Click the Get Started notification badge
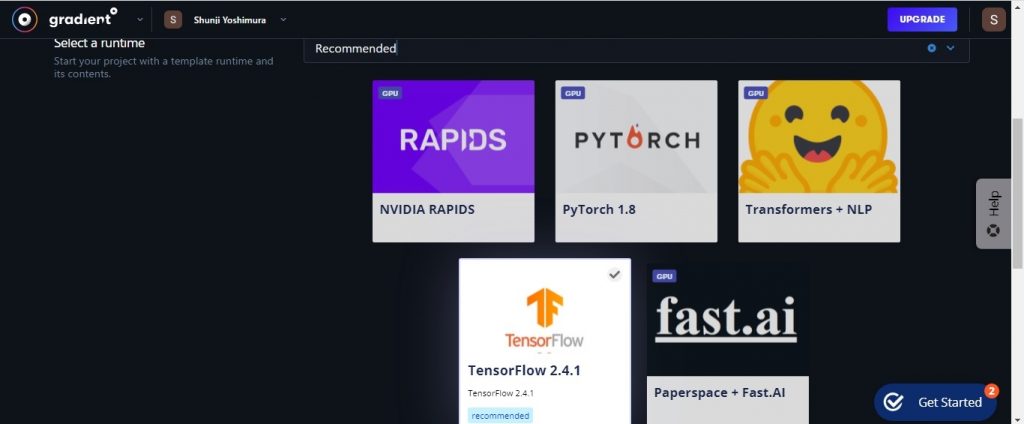The height and width of the screenshot is (424, 1024). [x=991, y=391]
